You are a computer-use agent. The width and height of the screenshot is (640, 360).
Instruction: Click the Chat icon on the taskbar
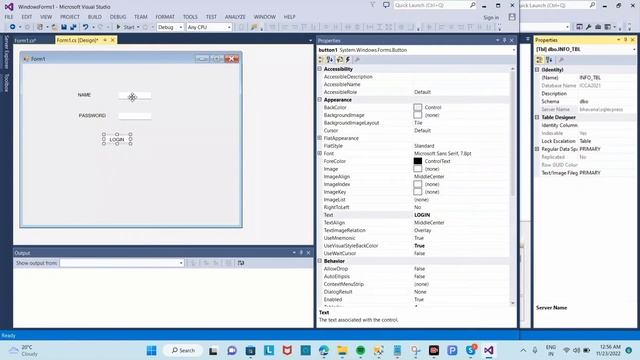click(232, 350)
